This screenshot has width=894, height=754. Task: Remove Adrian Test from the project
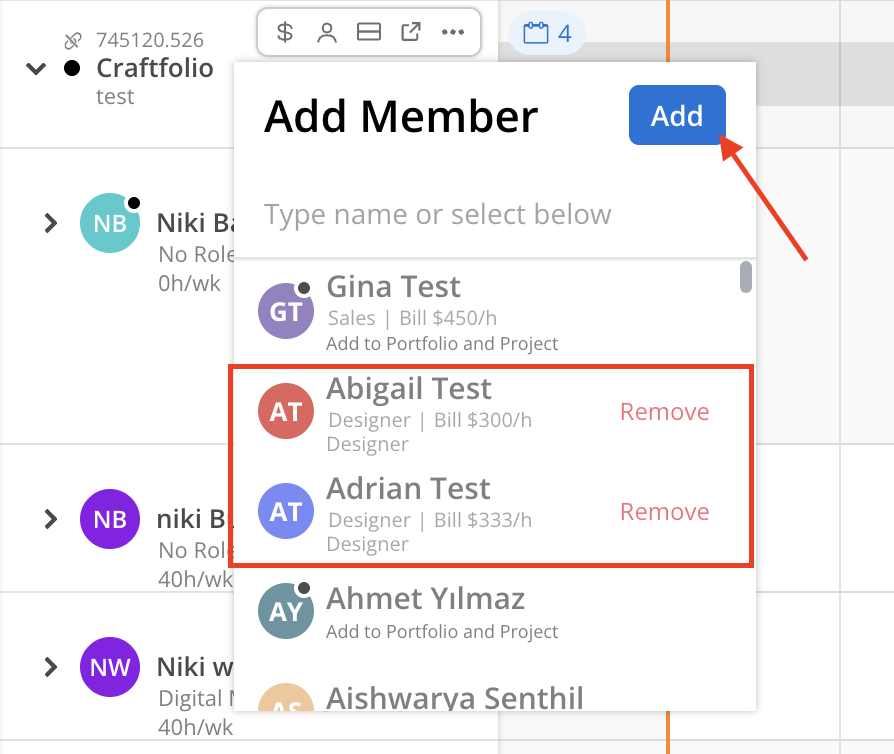click(664, 512)
